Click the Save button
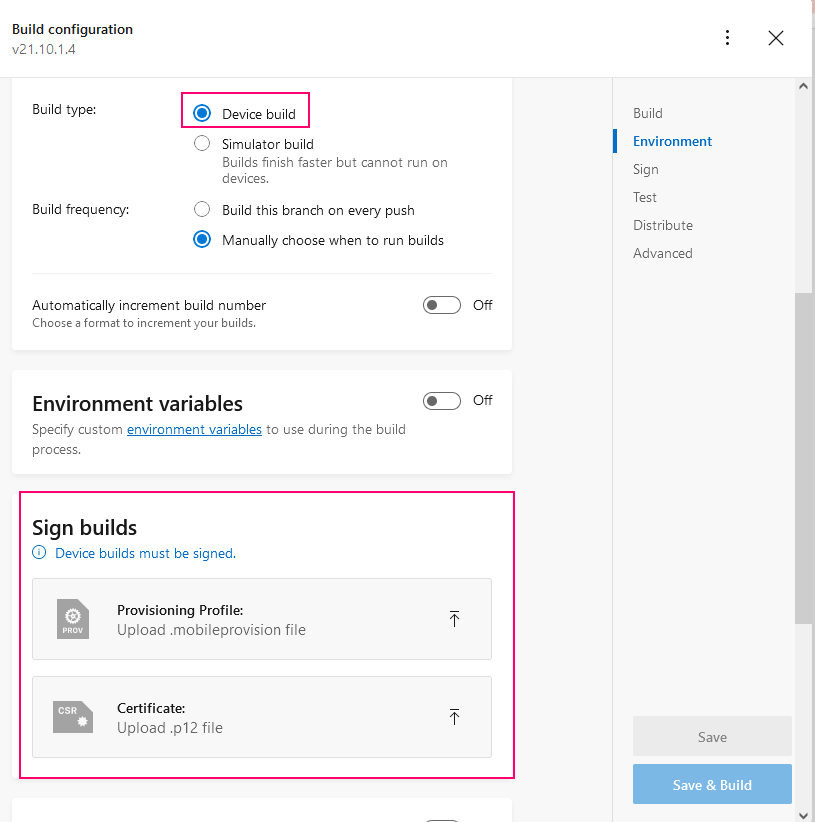Viewport: 815px width, 822px height. pos(712,737)
